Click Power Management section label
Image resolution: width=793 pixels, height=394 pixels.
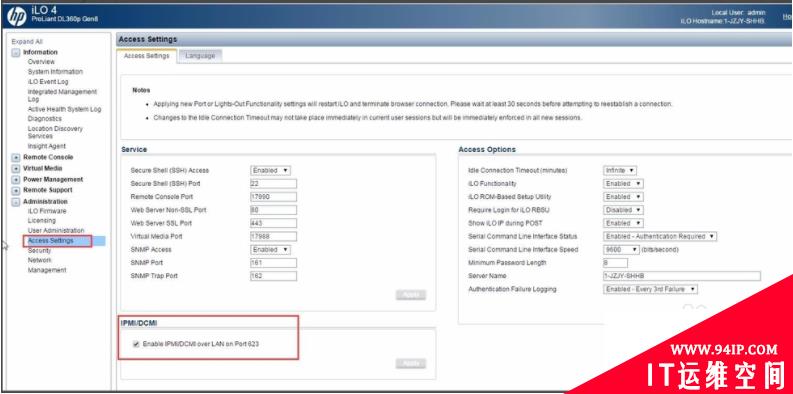(53, 180)
